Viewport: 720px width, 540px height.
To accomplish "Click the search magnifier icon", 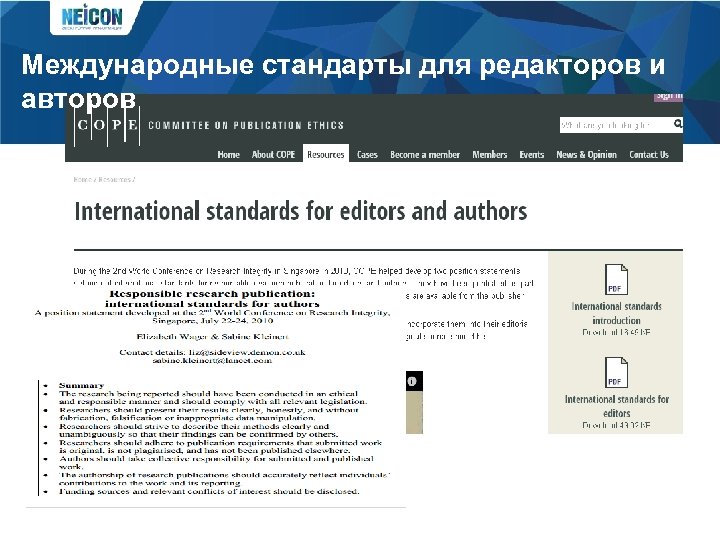I will (678, 124).
